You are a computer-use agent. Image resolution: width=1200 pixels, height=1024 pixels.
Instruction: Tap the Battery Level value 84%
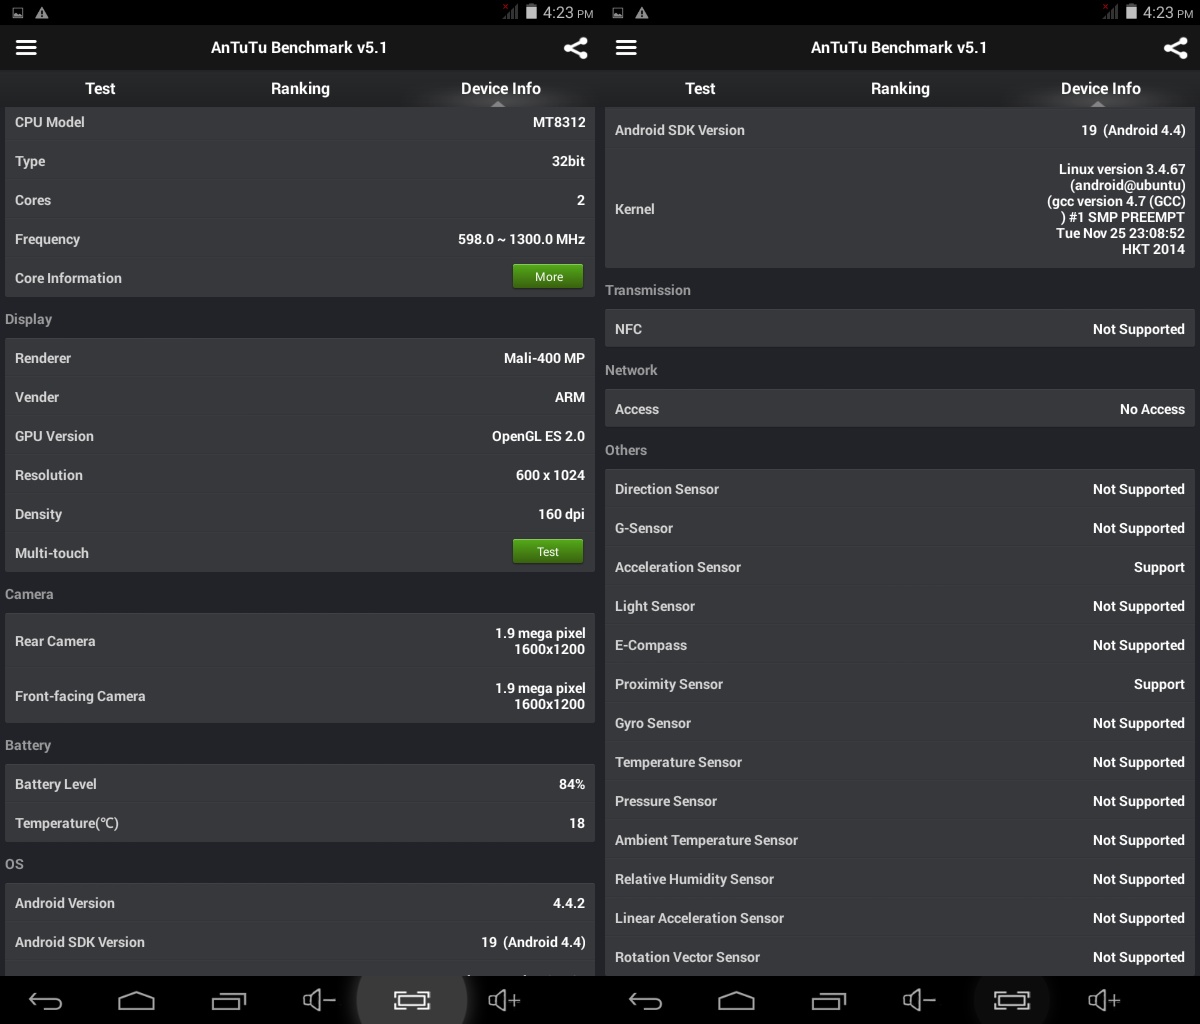572,784
